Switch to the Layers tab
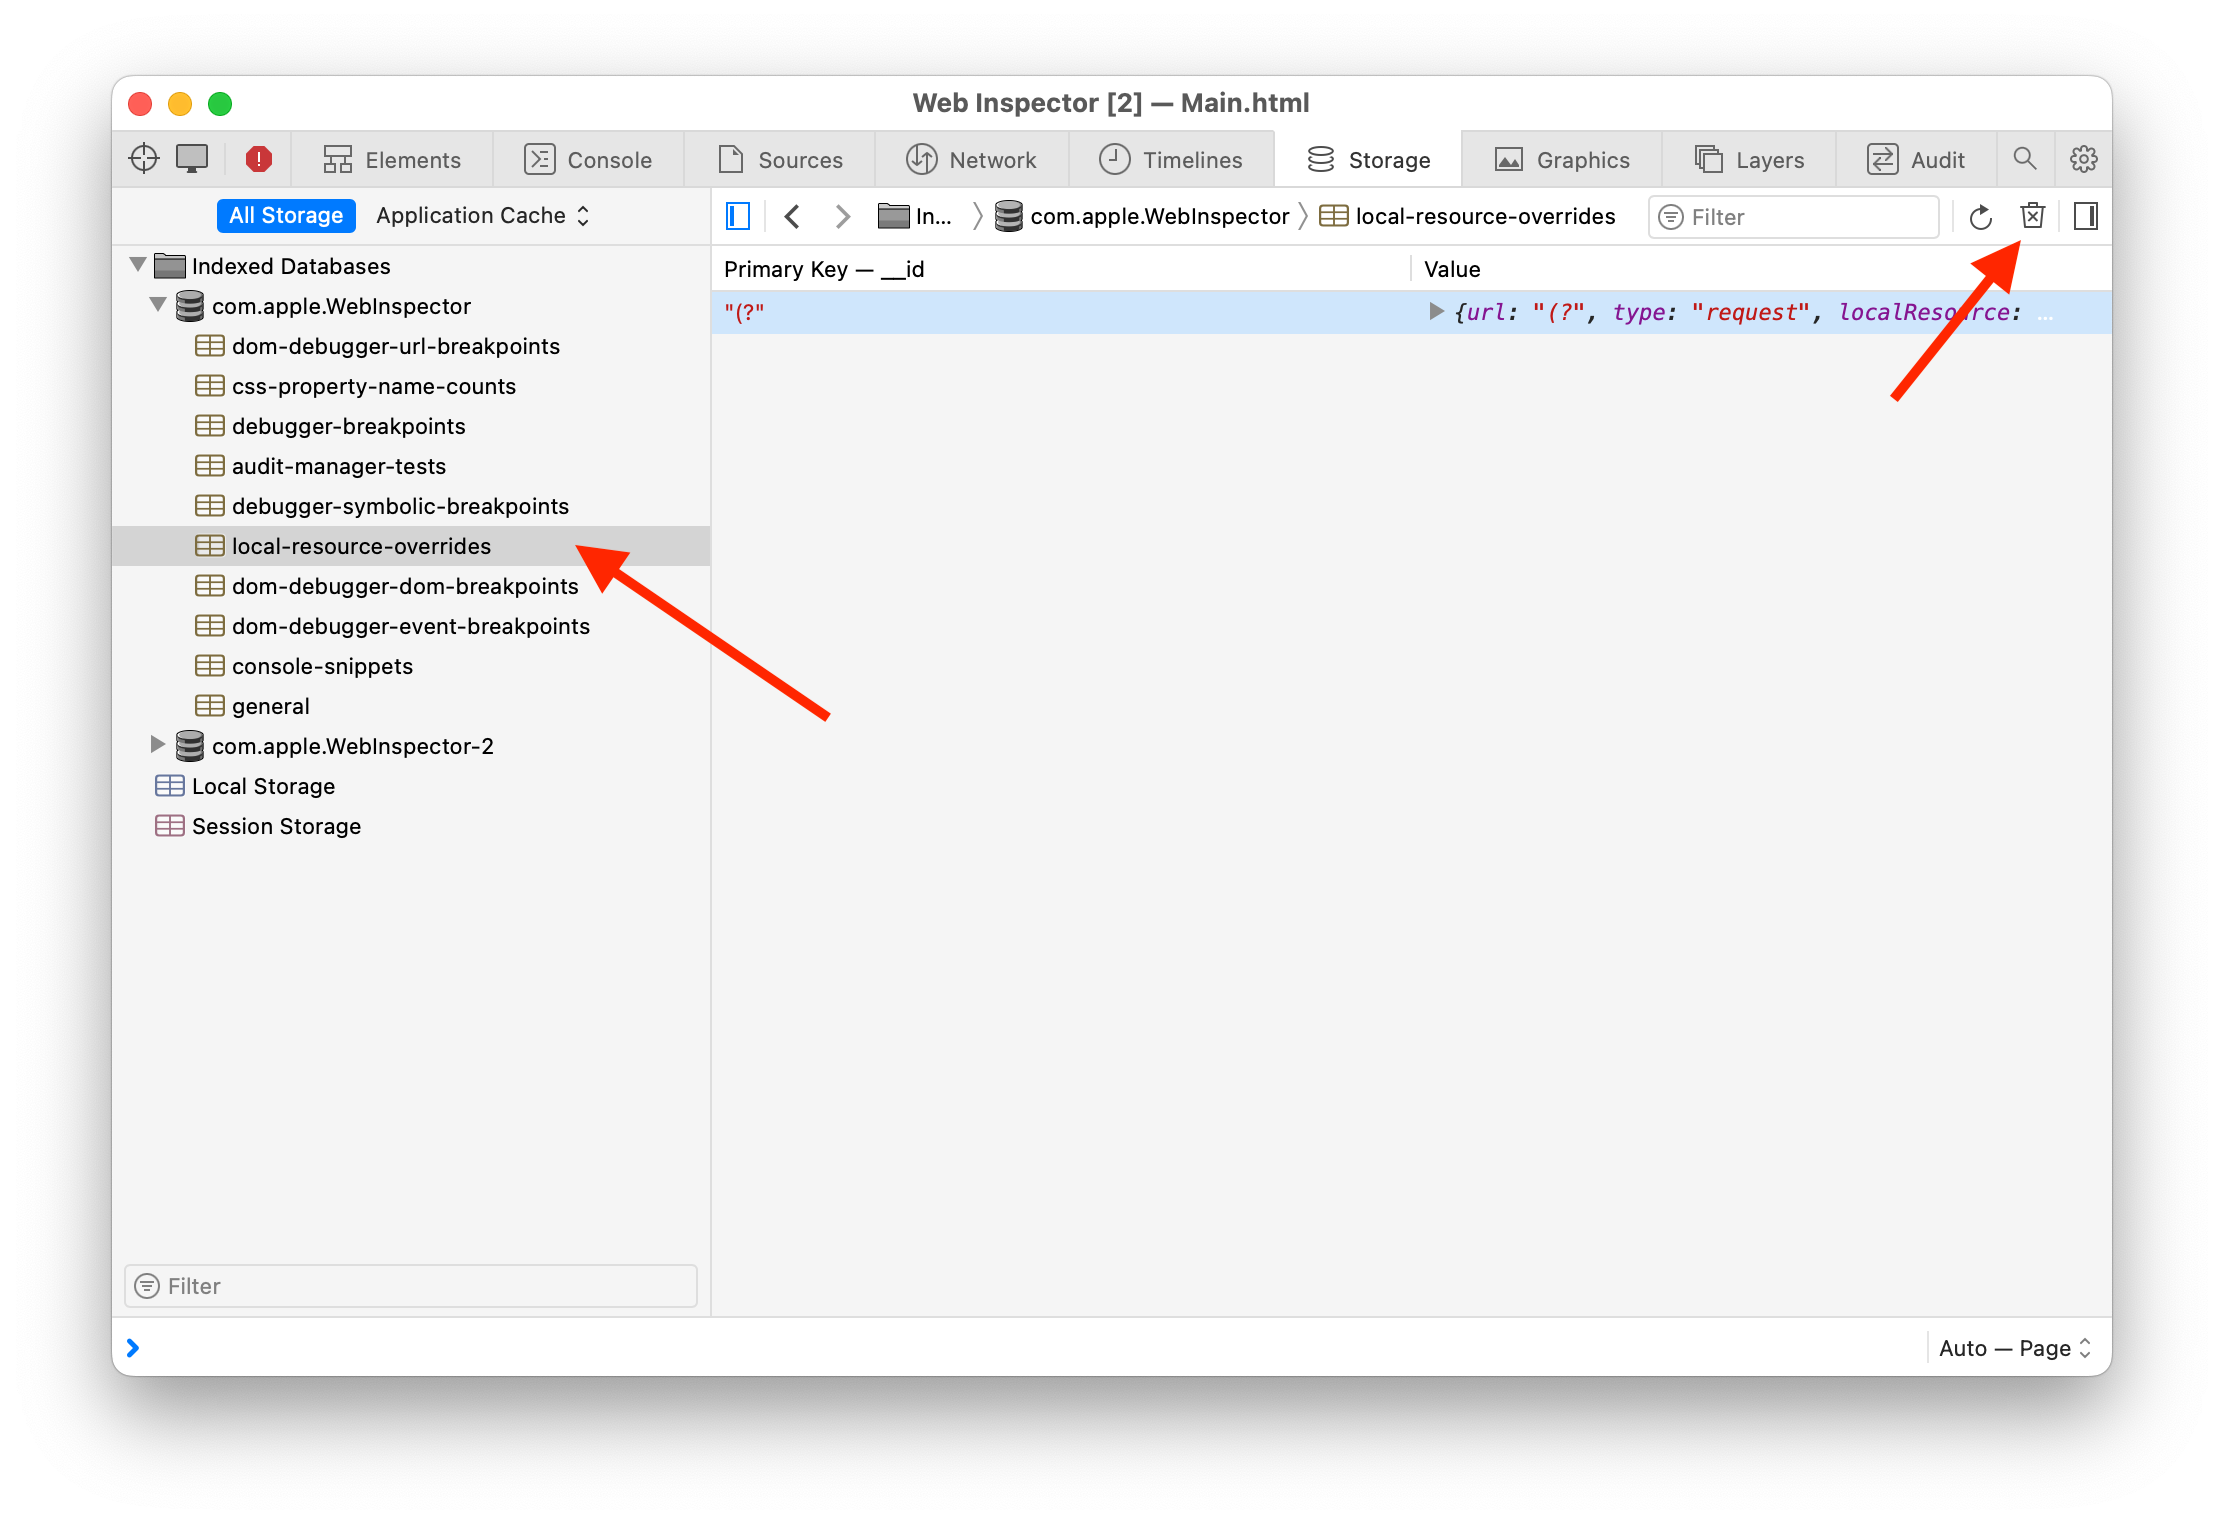Image resolution: width=2224 pixels, height=1524 pixels. (1749, 160)
